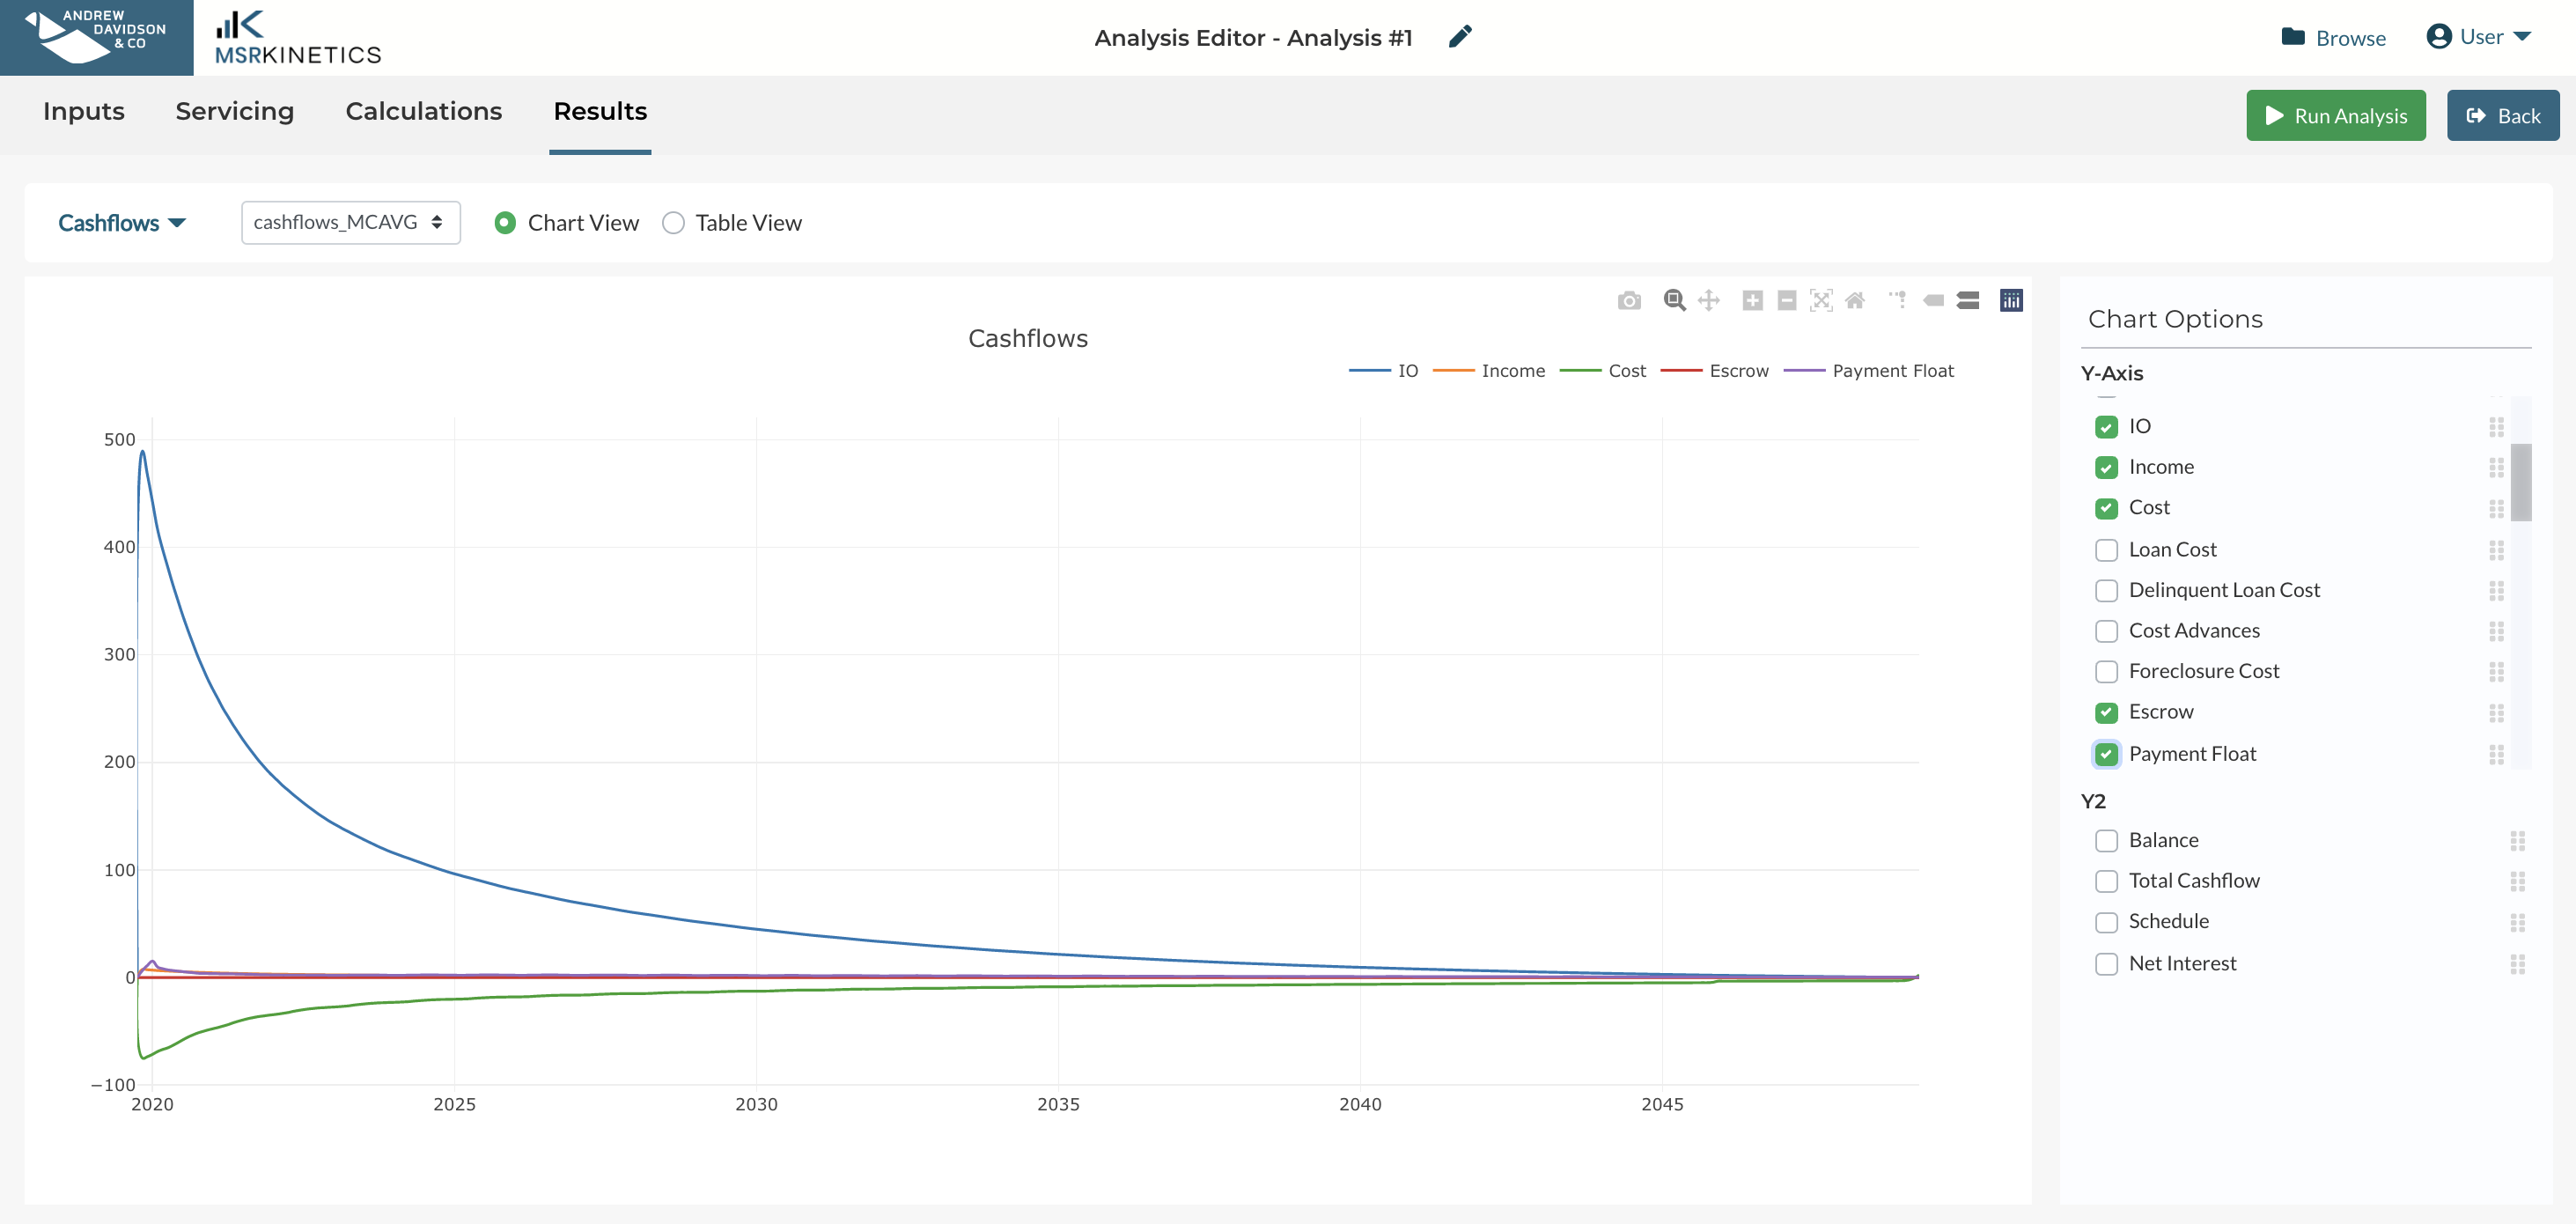Click the pencil icon to rename analysis

point(1460,37)
